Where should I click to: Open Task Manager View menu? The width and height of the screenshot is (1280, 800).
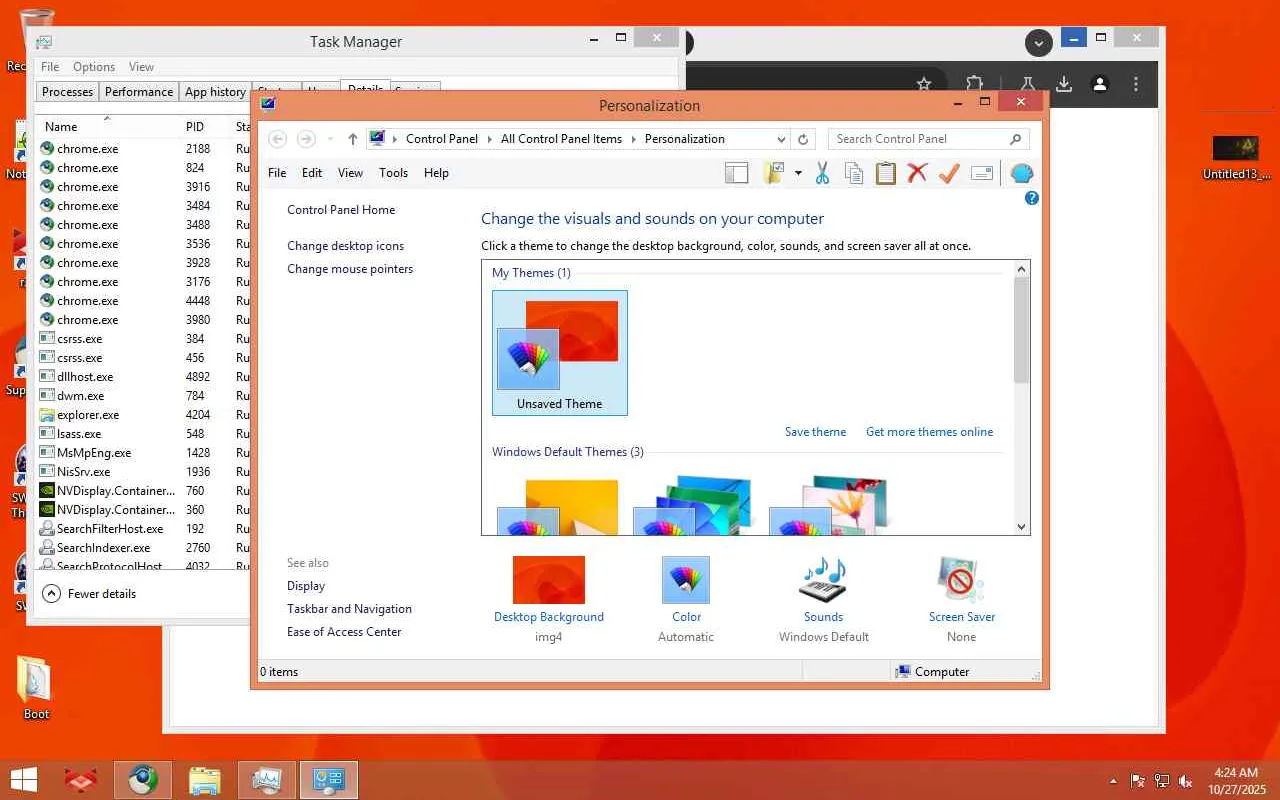(x=141, y=67)
